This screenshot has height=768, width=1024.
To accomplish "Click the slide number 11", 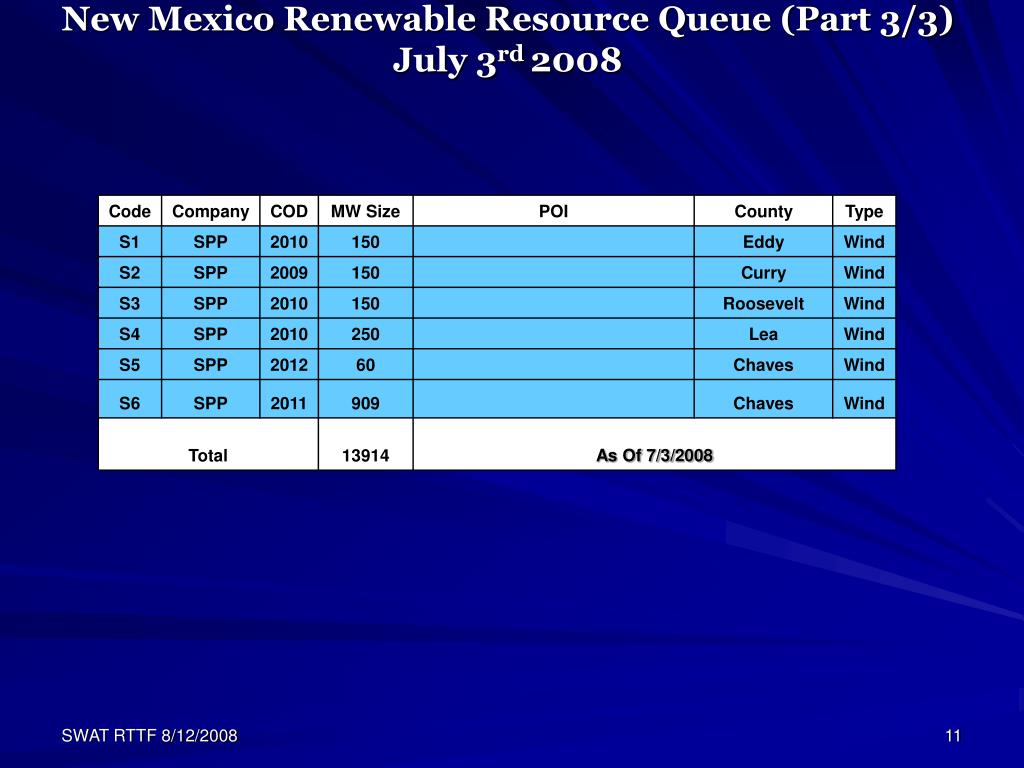I will [953, 736].
